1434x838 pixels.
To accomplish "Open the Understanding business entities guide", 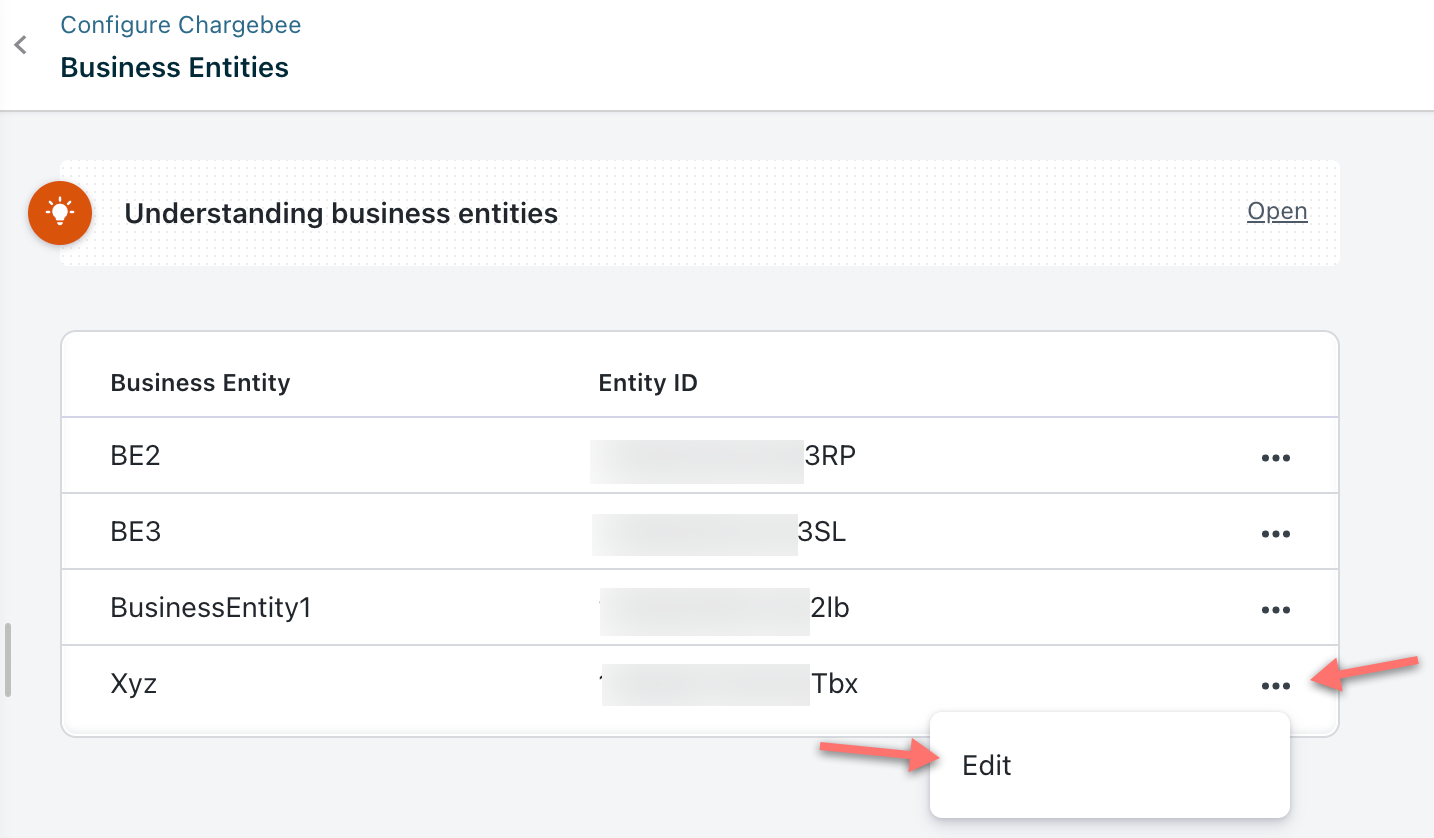I will pyautogui.click(x=1277, y=212).
